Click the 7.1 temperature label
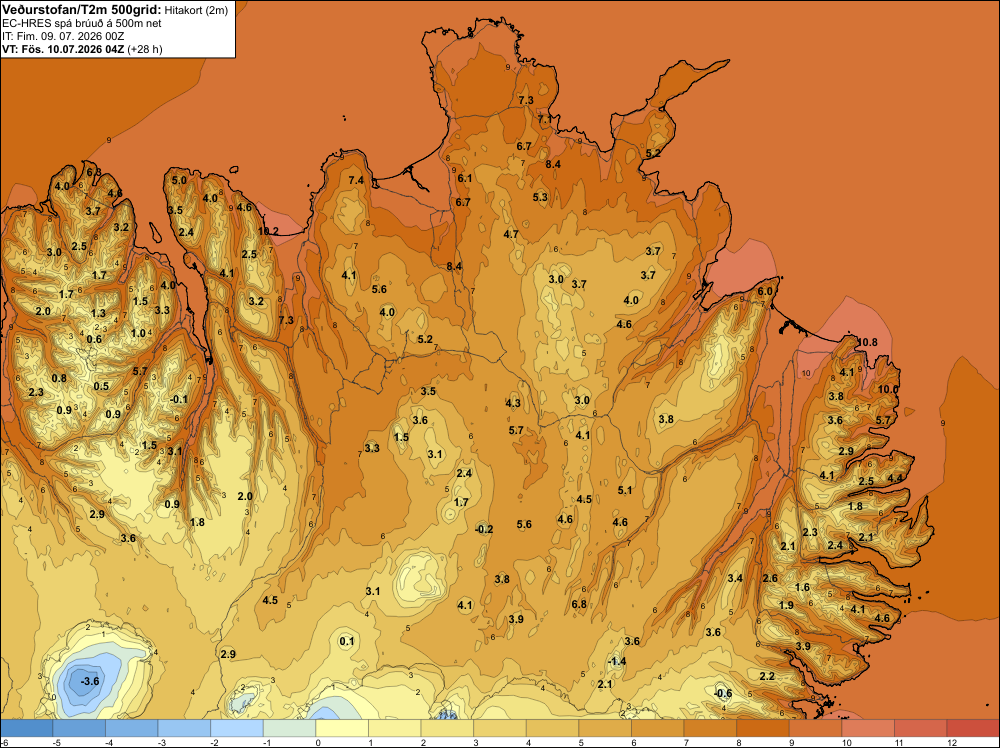This screenshot has width=1000, height=748. [545, 119]
